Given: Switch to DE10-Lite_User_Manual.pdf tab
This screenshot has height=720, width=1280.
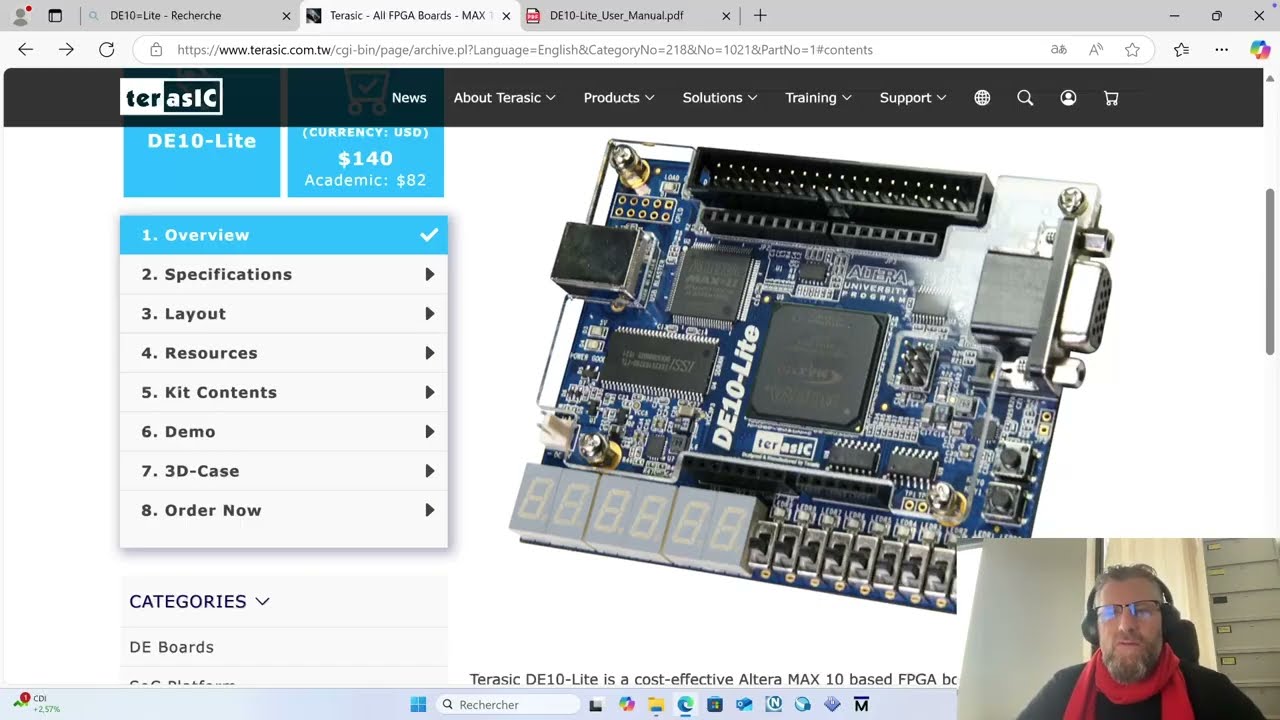Looking at the screenshot, I should tap(629, 16).
